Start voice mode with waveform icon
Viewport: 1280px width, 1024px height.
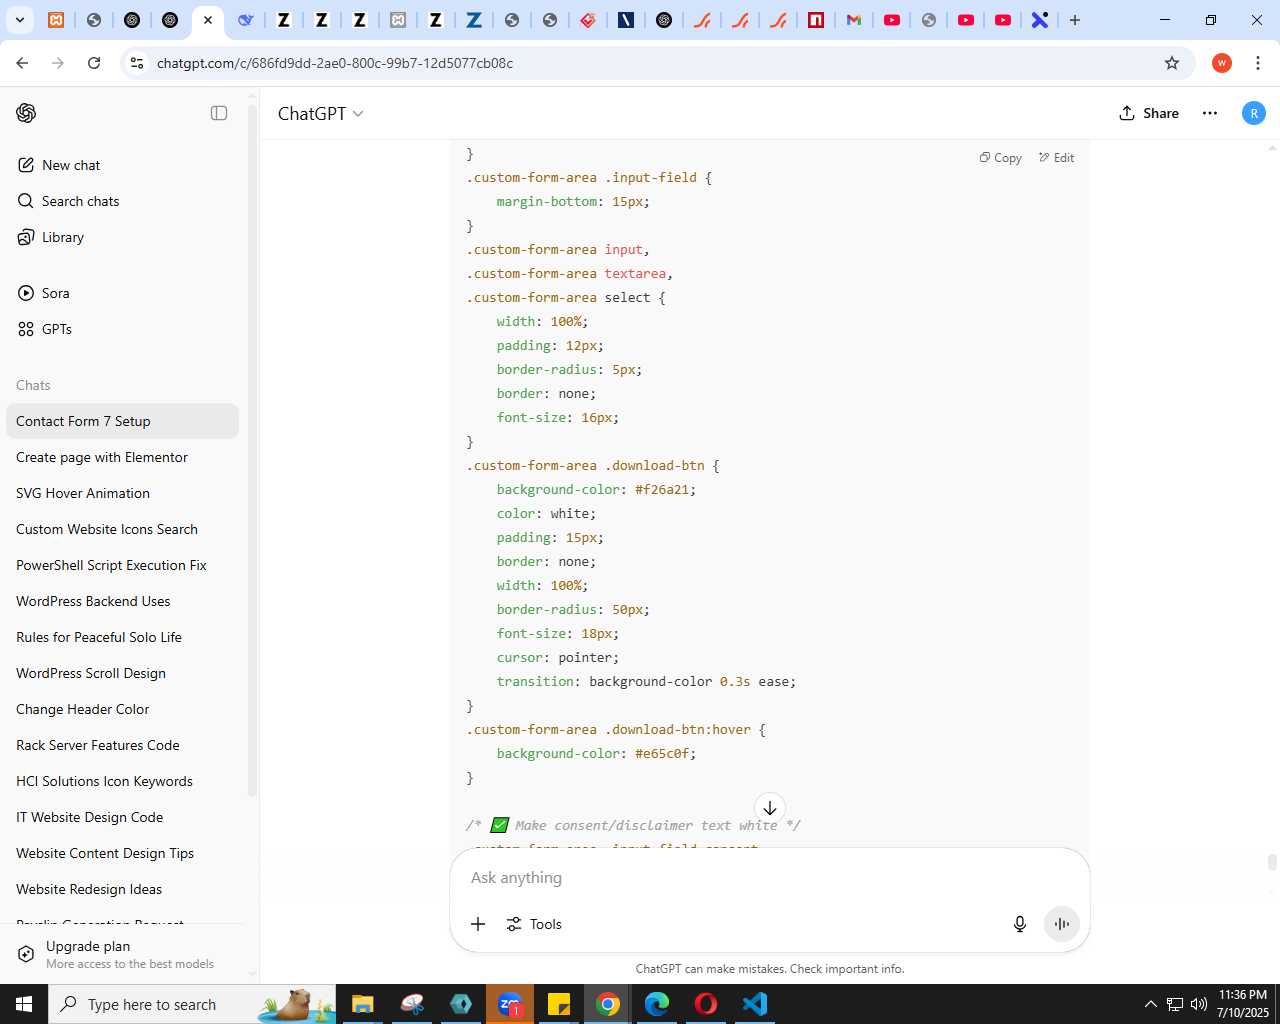point(1062,924)
